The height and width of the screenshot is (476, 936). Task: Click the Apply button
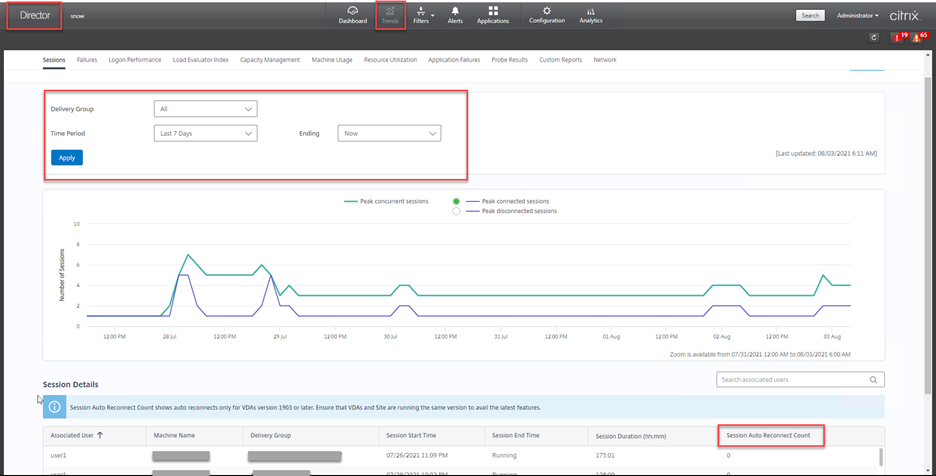pos(67,158)
